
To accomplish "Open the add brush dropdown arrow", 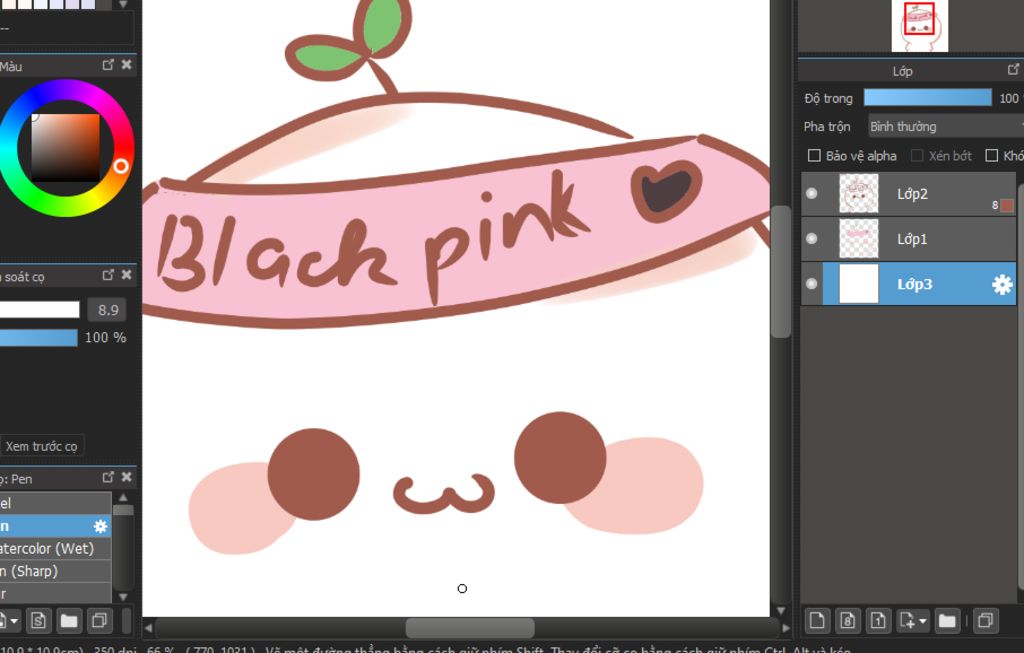I will pyautogui.click(x=14, y=621).
